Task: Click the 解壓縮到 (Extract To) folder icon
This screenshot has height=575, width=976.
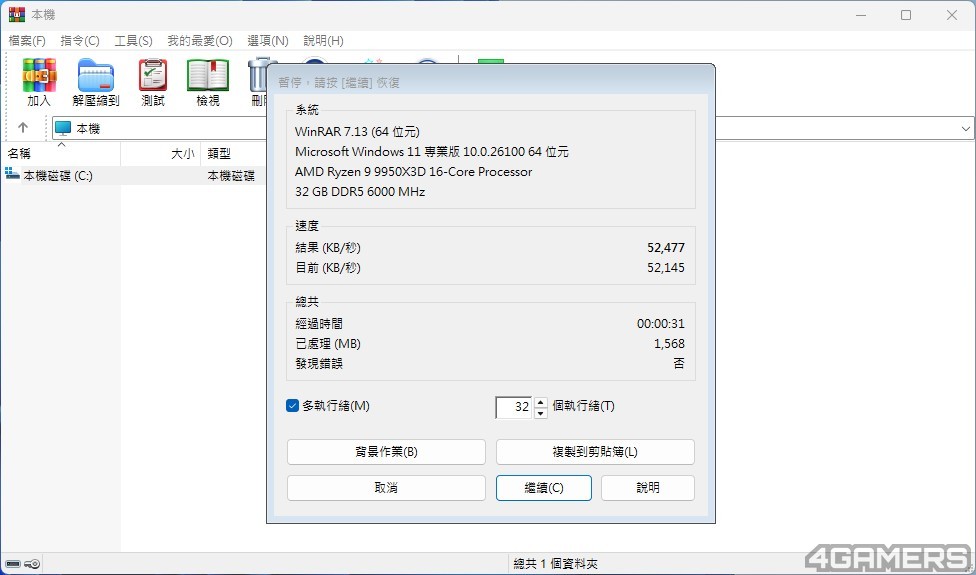Action: (96, 77)
